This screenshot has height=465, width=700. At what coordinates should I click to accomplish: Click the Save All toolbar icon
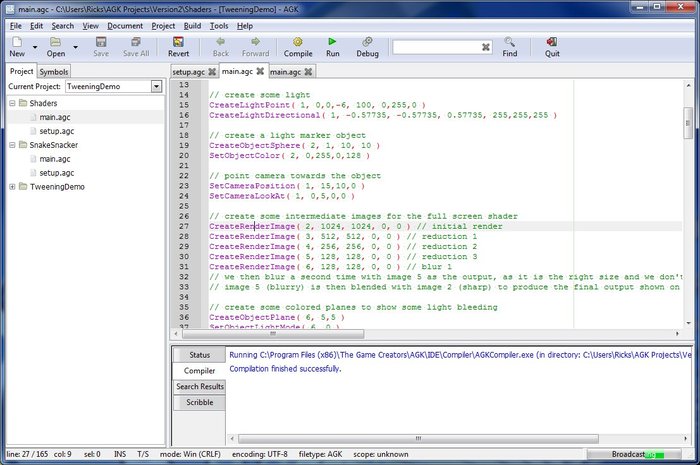[136, 42]
